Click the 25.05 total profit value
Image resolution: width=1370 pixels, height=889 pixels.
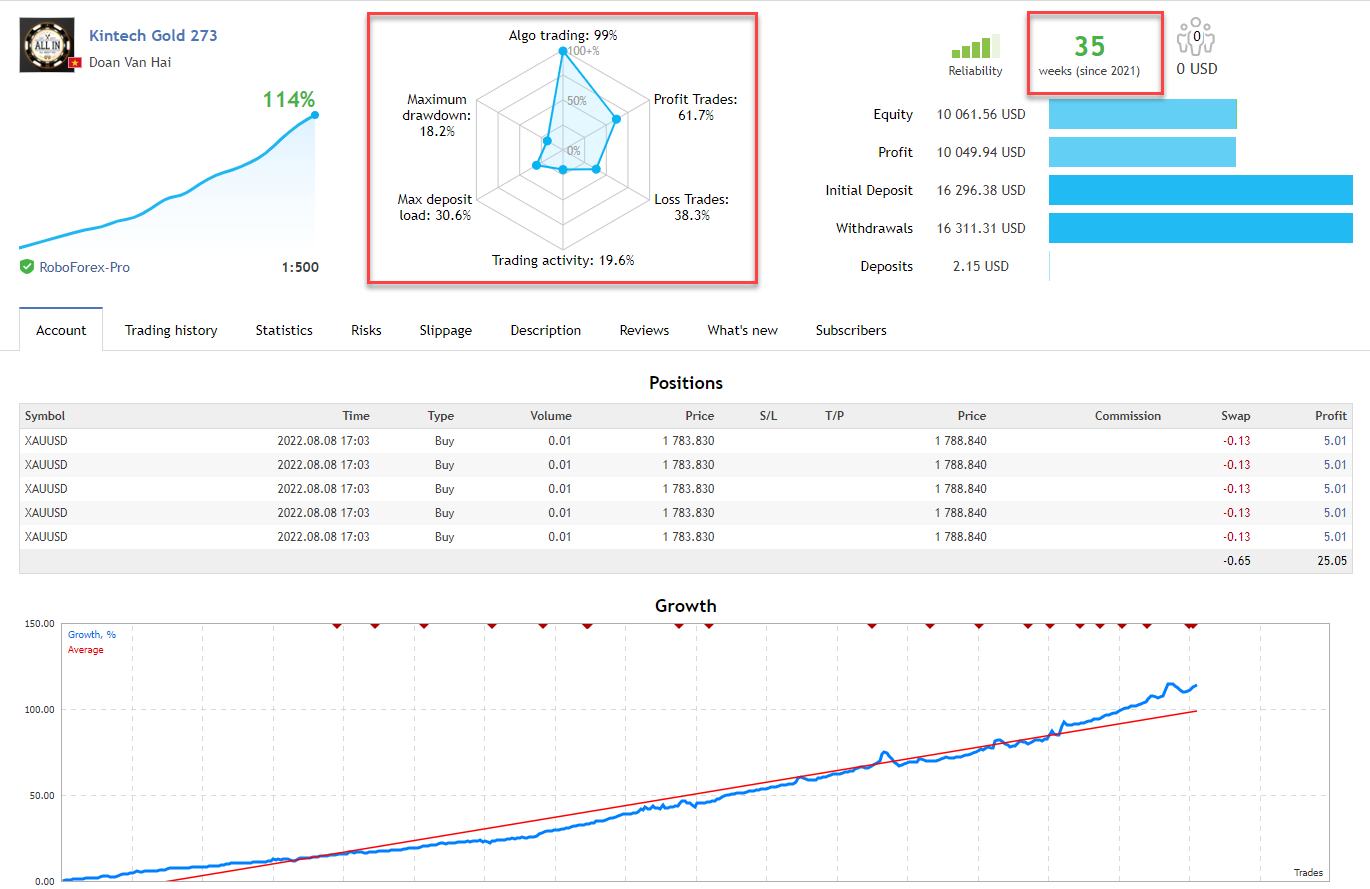[x=1331, y=561]
